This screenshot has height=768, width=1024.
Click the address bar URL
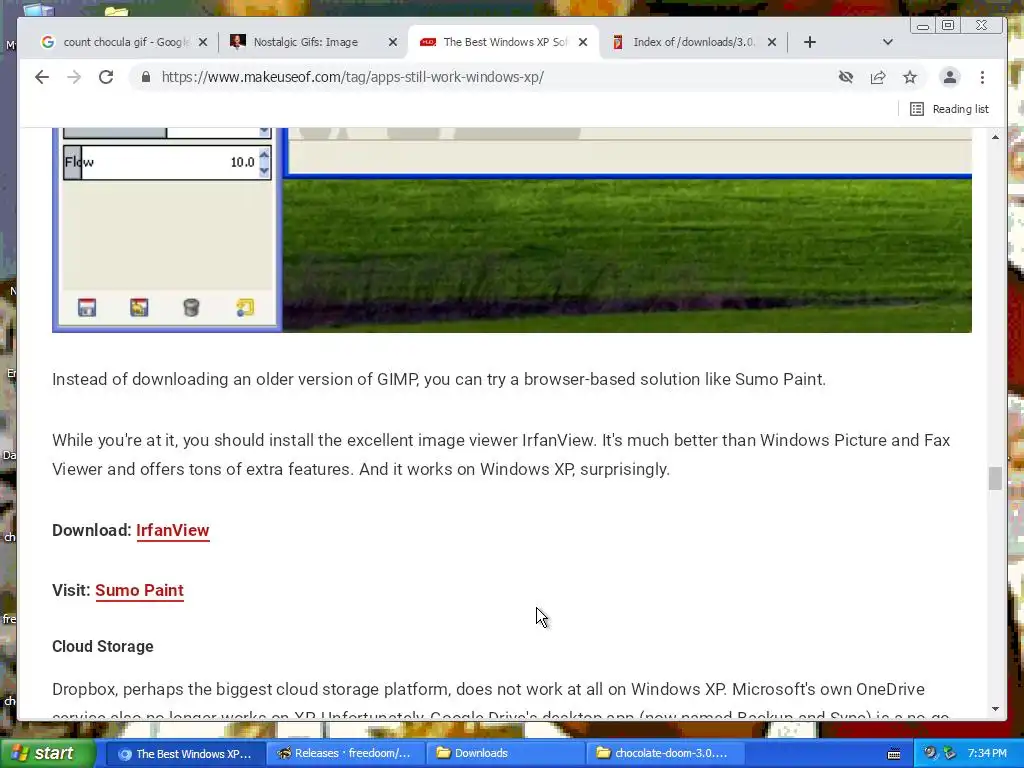click(x=353, y=77)
